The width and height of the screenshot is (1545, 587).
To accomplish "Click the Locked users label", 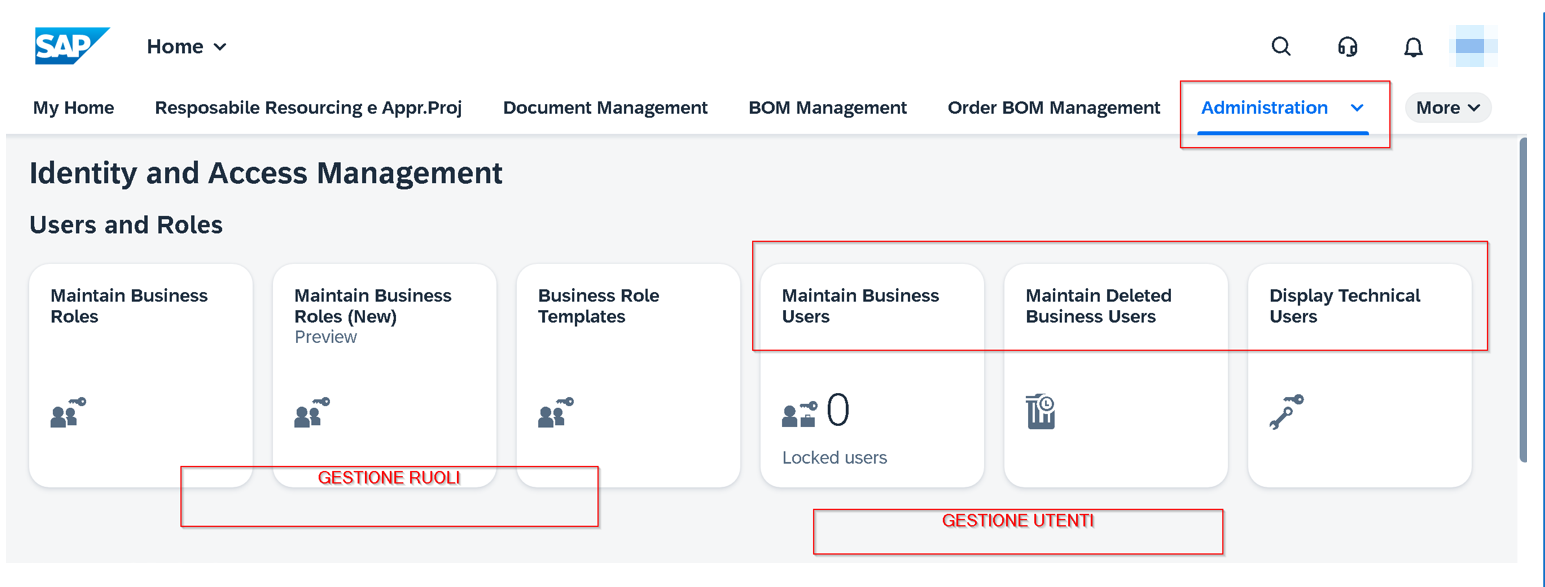I will click(x=834, y=458).
